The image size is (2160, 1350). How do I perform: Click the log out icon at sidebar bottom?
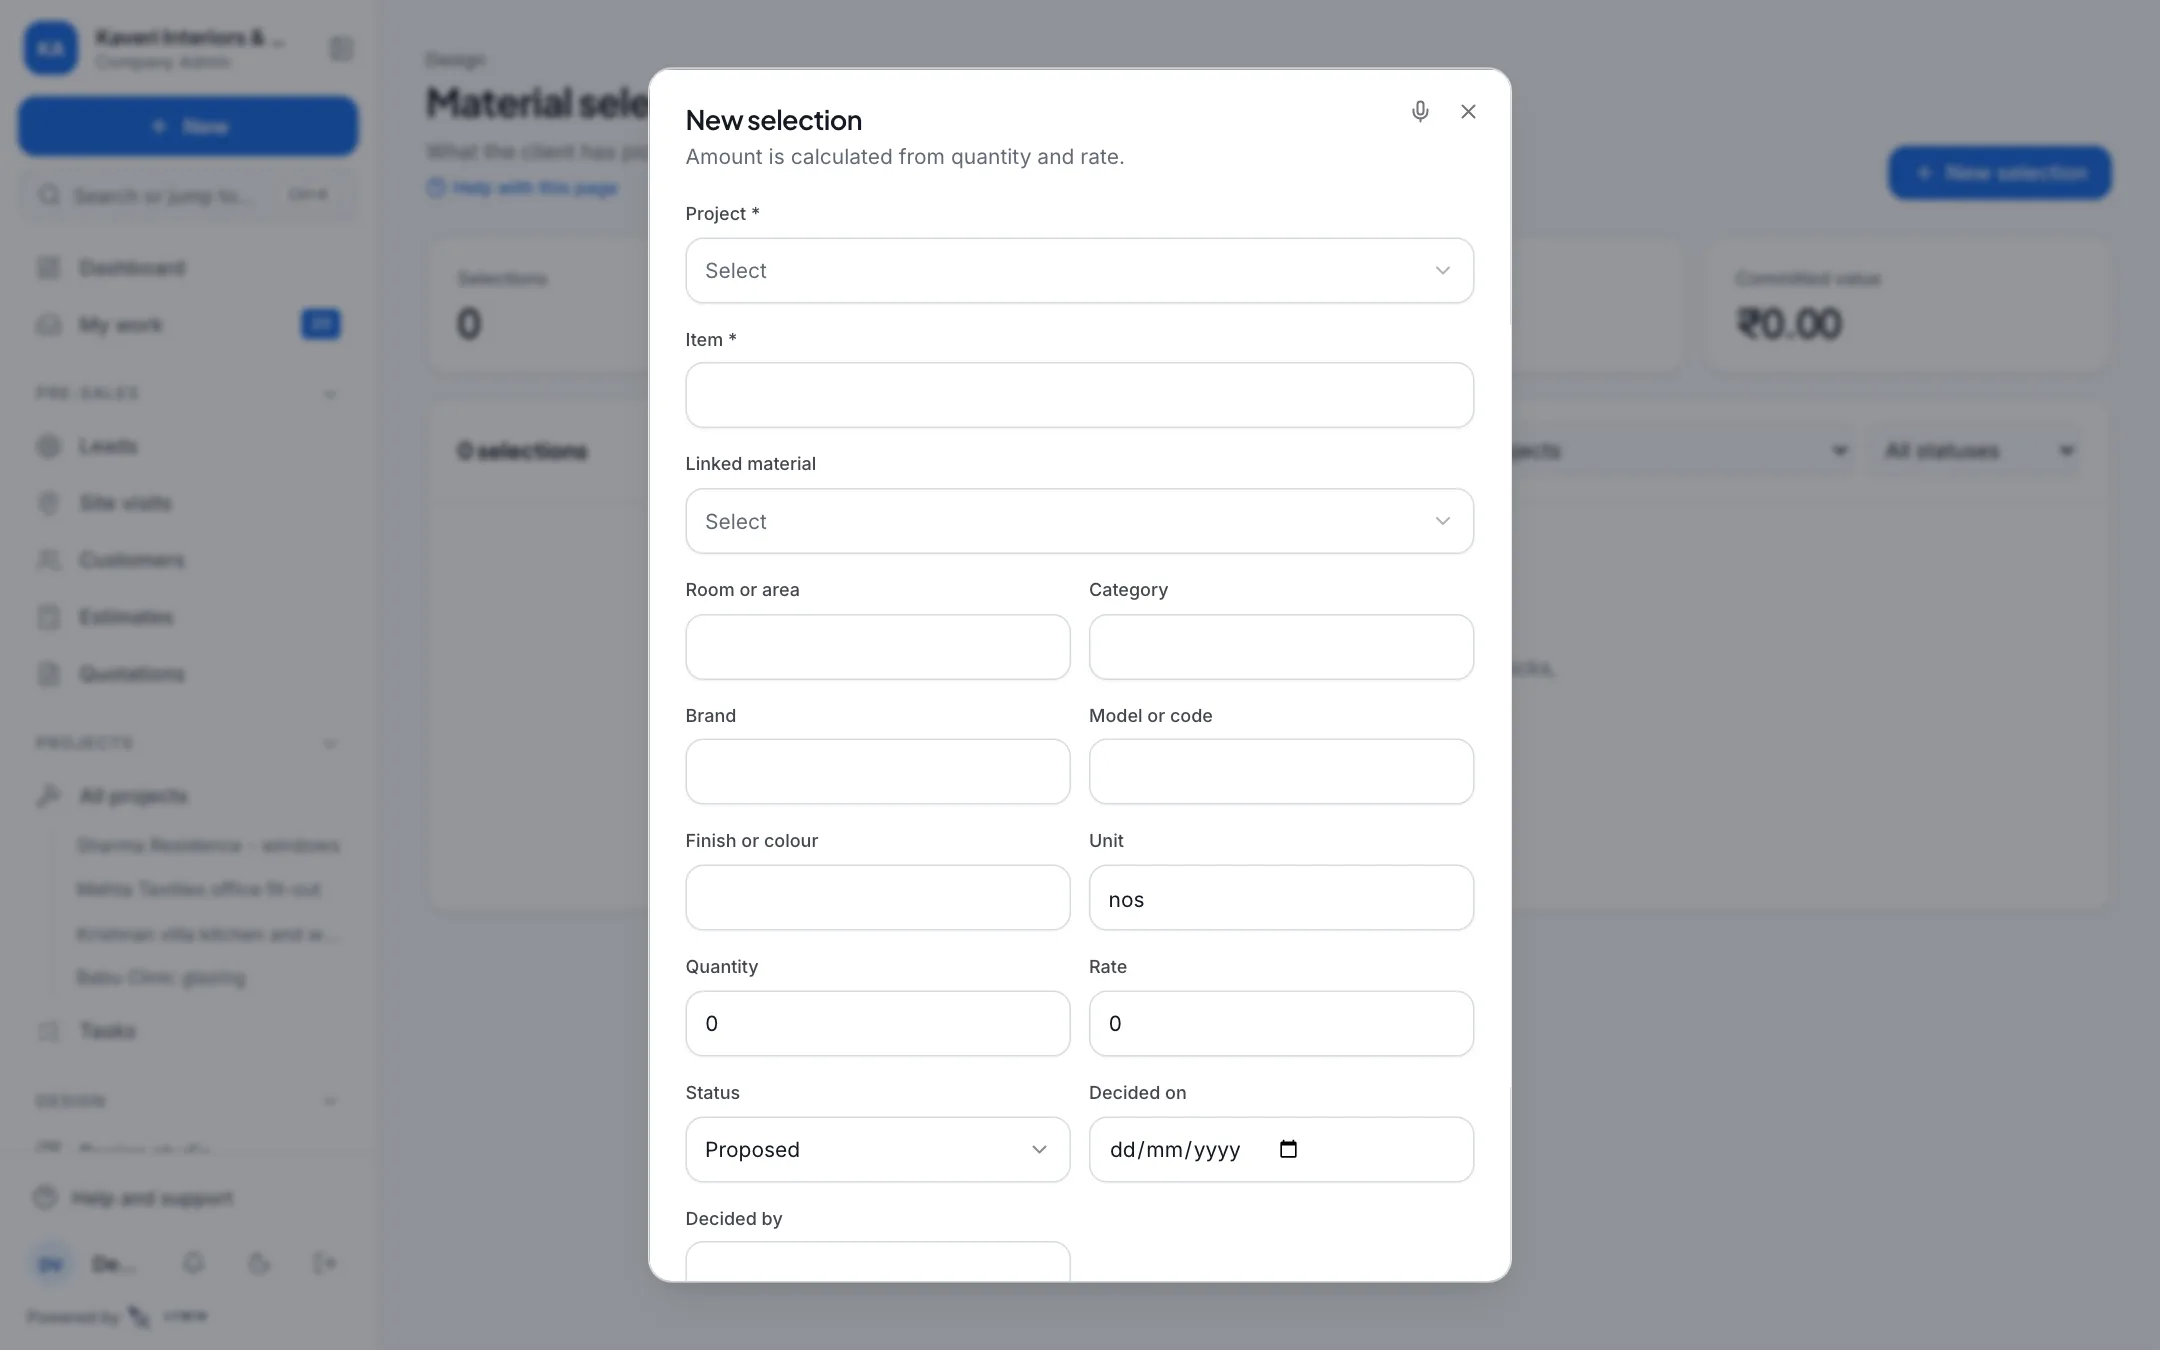324,1264
